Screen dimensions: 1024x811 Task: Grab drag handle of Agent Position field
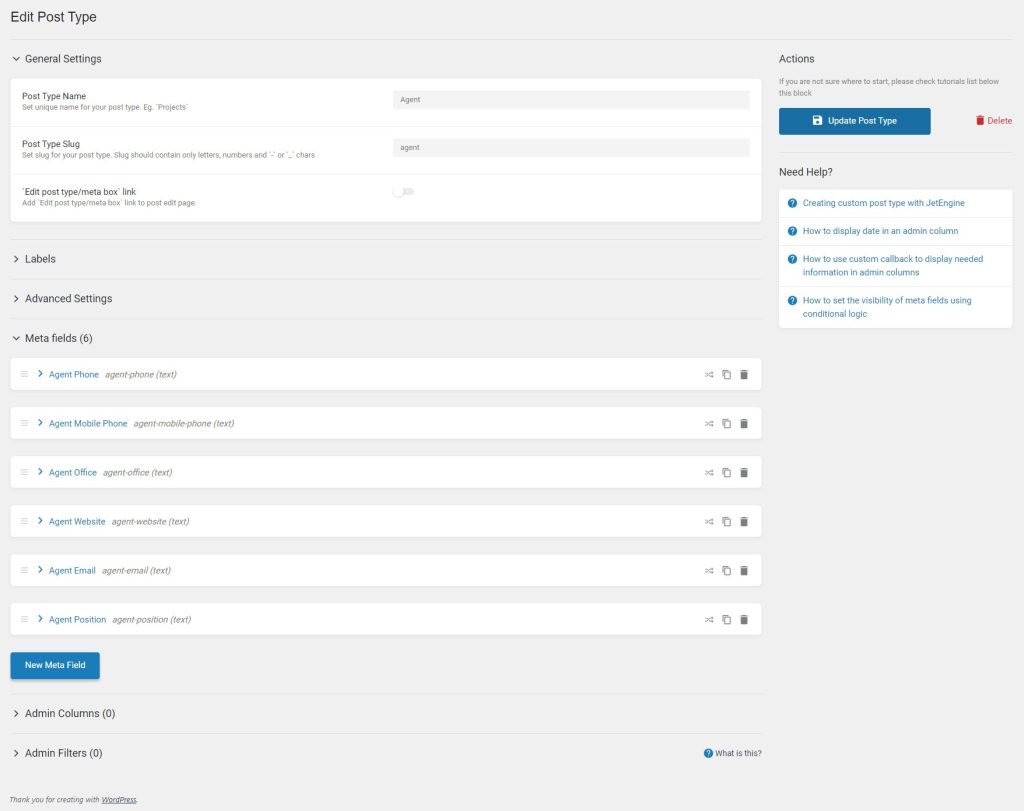[x=25, y=619]
